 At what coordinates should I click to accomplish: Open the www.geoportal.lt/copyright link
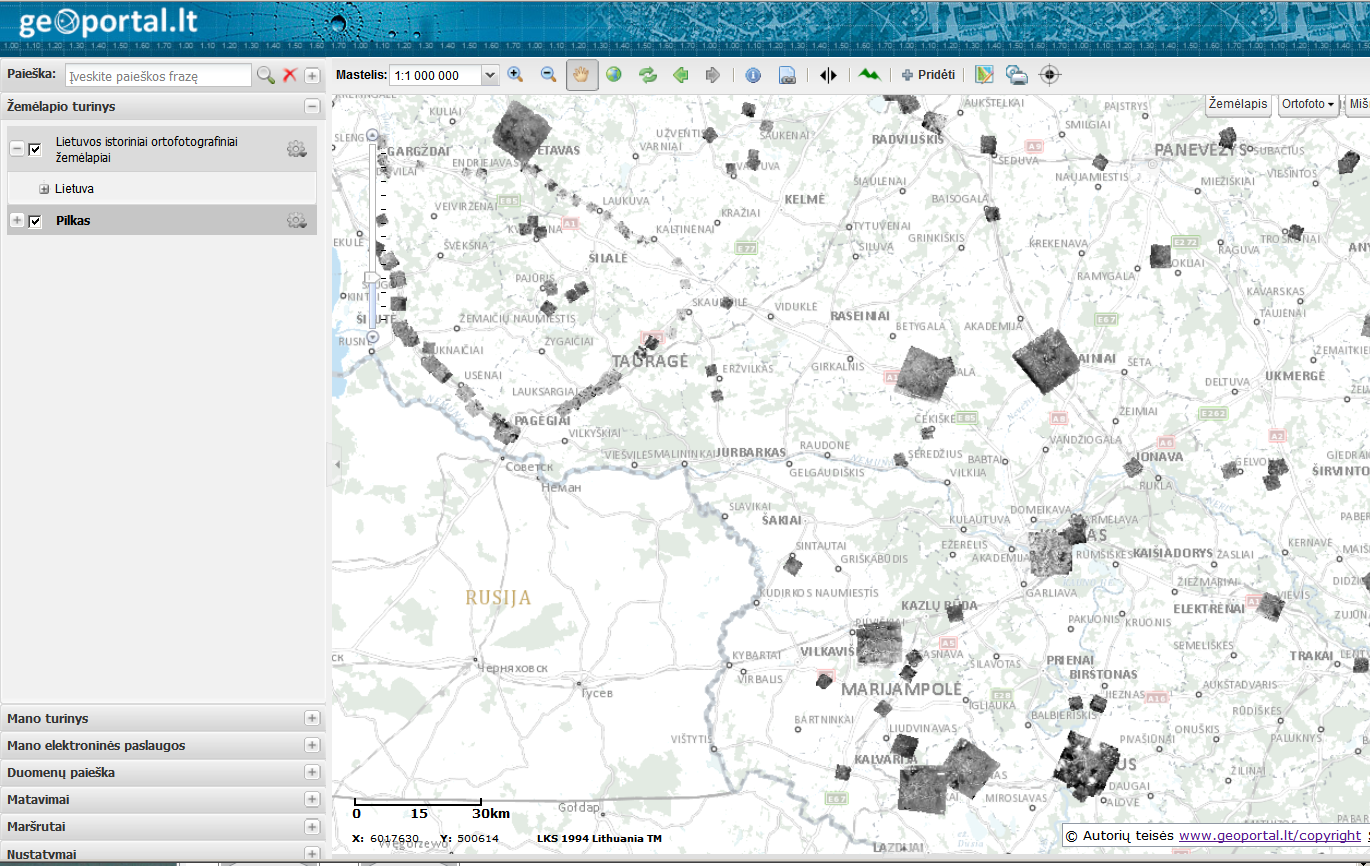(x=1269, y=835)
